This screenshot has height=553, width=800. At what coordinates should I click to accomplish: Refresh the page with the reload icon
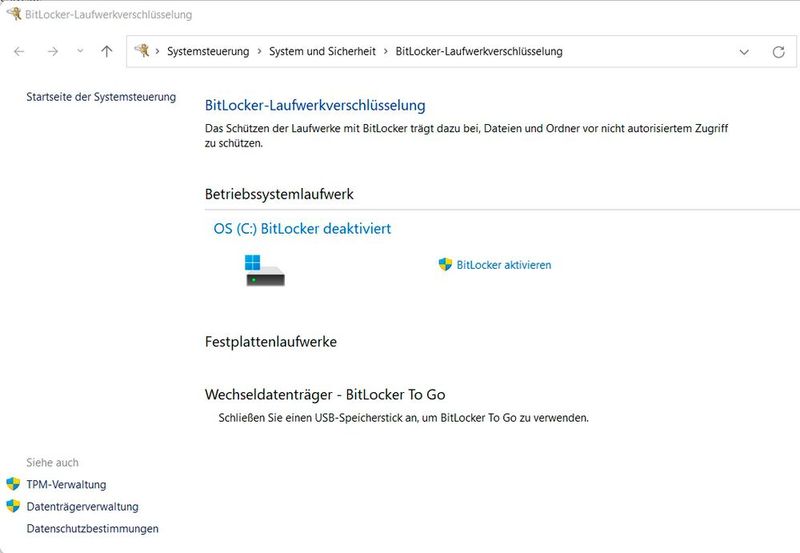779,52
